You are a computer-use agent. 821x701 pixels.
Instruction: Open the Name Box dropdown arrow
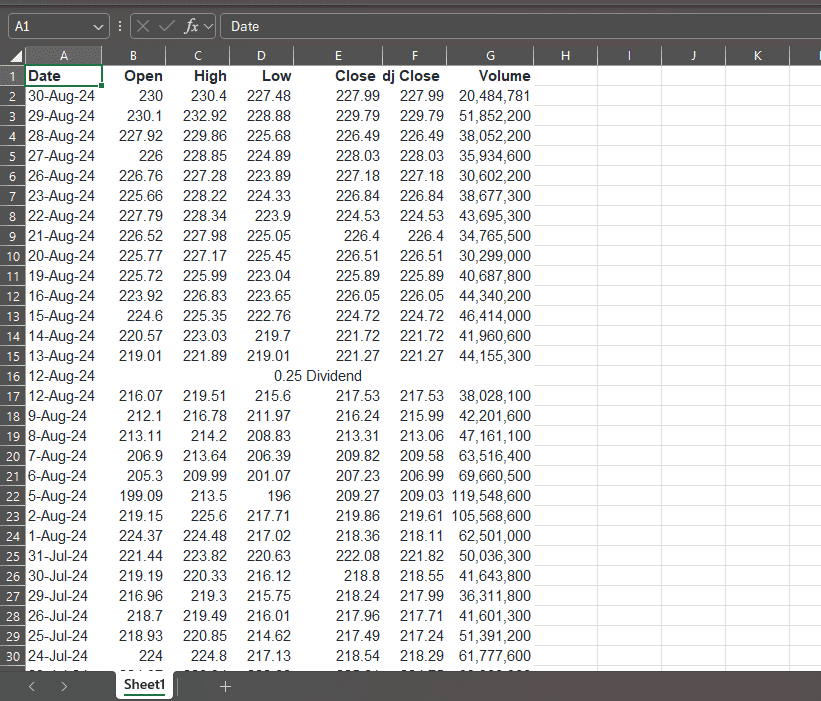(98, 27)
